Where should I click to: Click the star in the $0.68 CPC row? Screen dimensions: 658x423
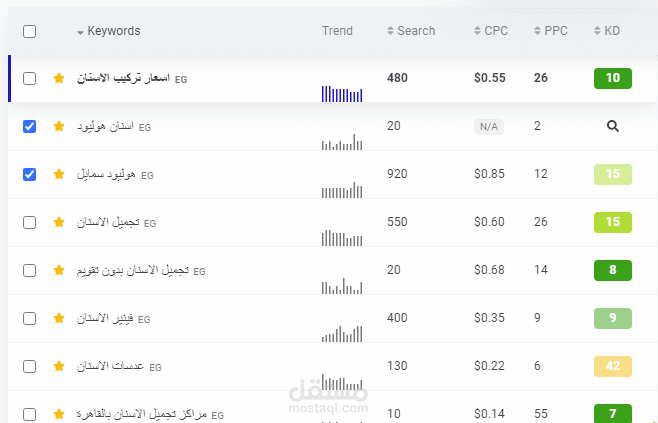[x=58, y=271]
